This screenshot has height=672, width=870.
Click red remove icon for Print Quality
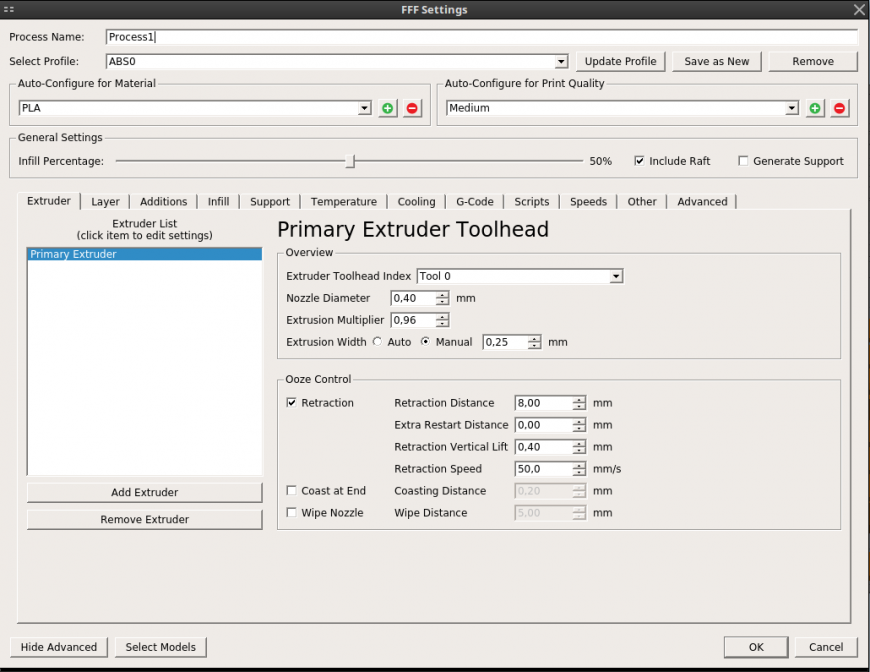click(840, 108)
